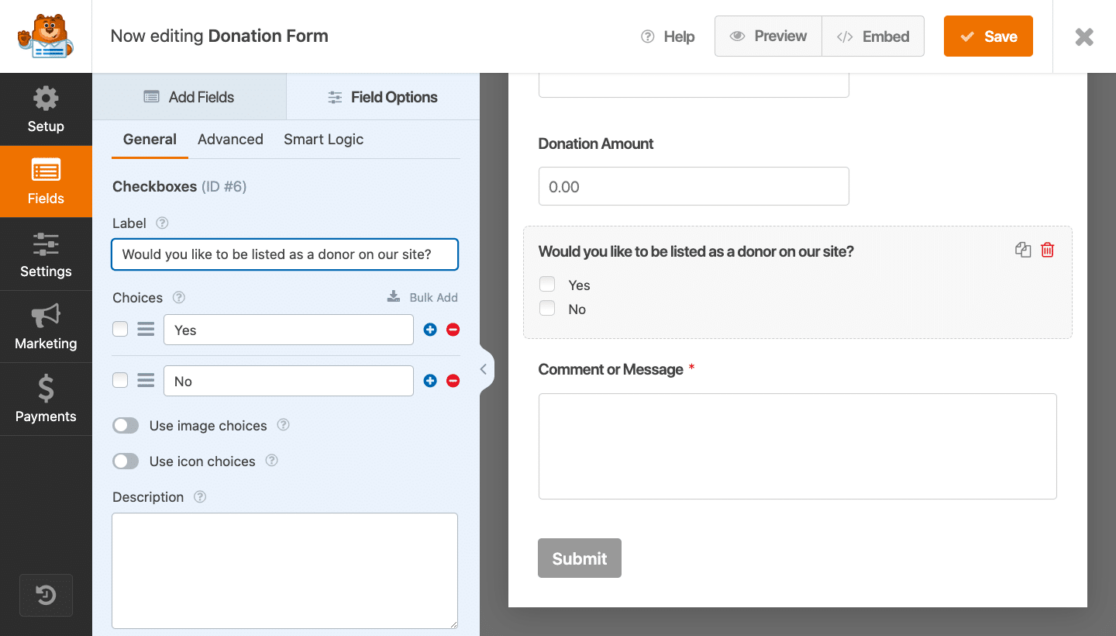This screenshot has height=636, width=1116.
Task: Select the 'Comment or Message' field label
Action: point(611,369)
